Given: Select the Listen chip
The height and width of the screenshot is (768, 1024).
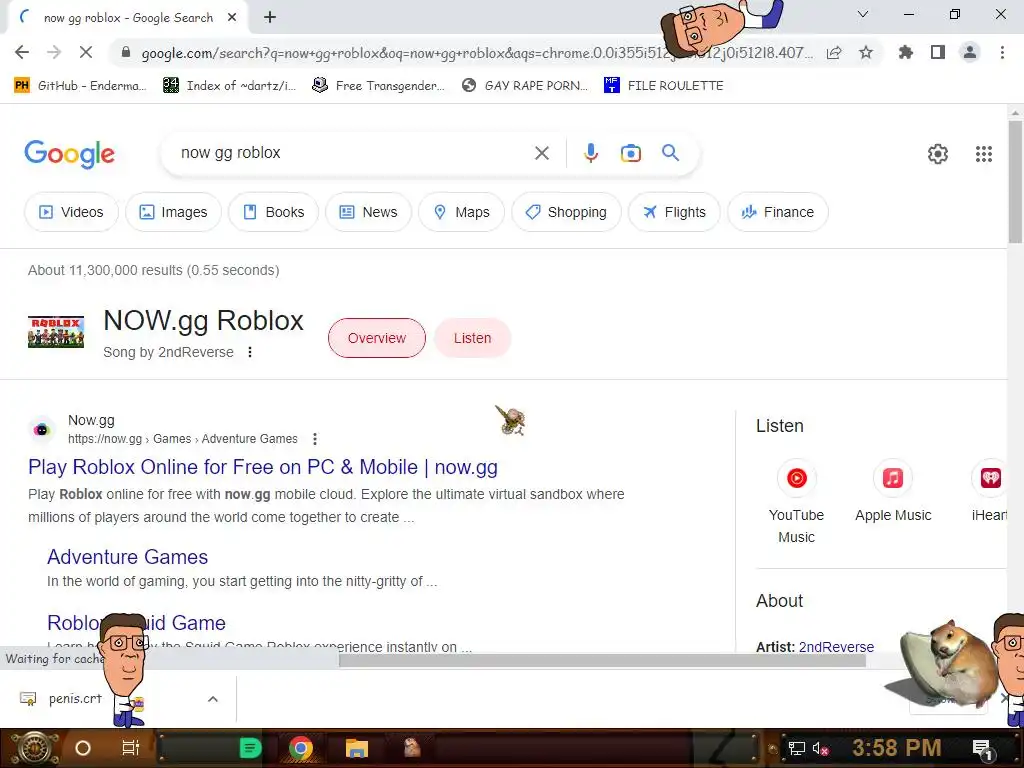Looking at the screenshot, I should 472,338.
